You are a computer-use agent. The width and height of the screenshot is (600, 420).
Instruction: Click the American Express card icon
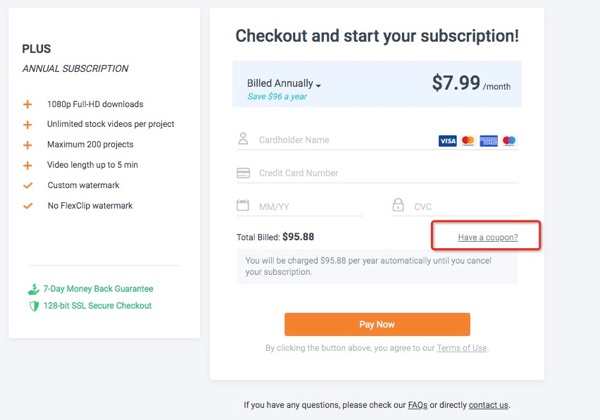coord(489,141)
